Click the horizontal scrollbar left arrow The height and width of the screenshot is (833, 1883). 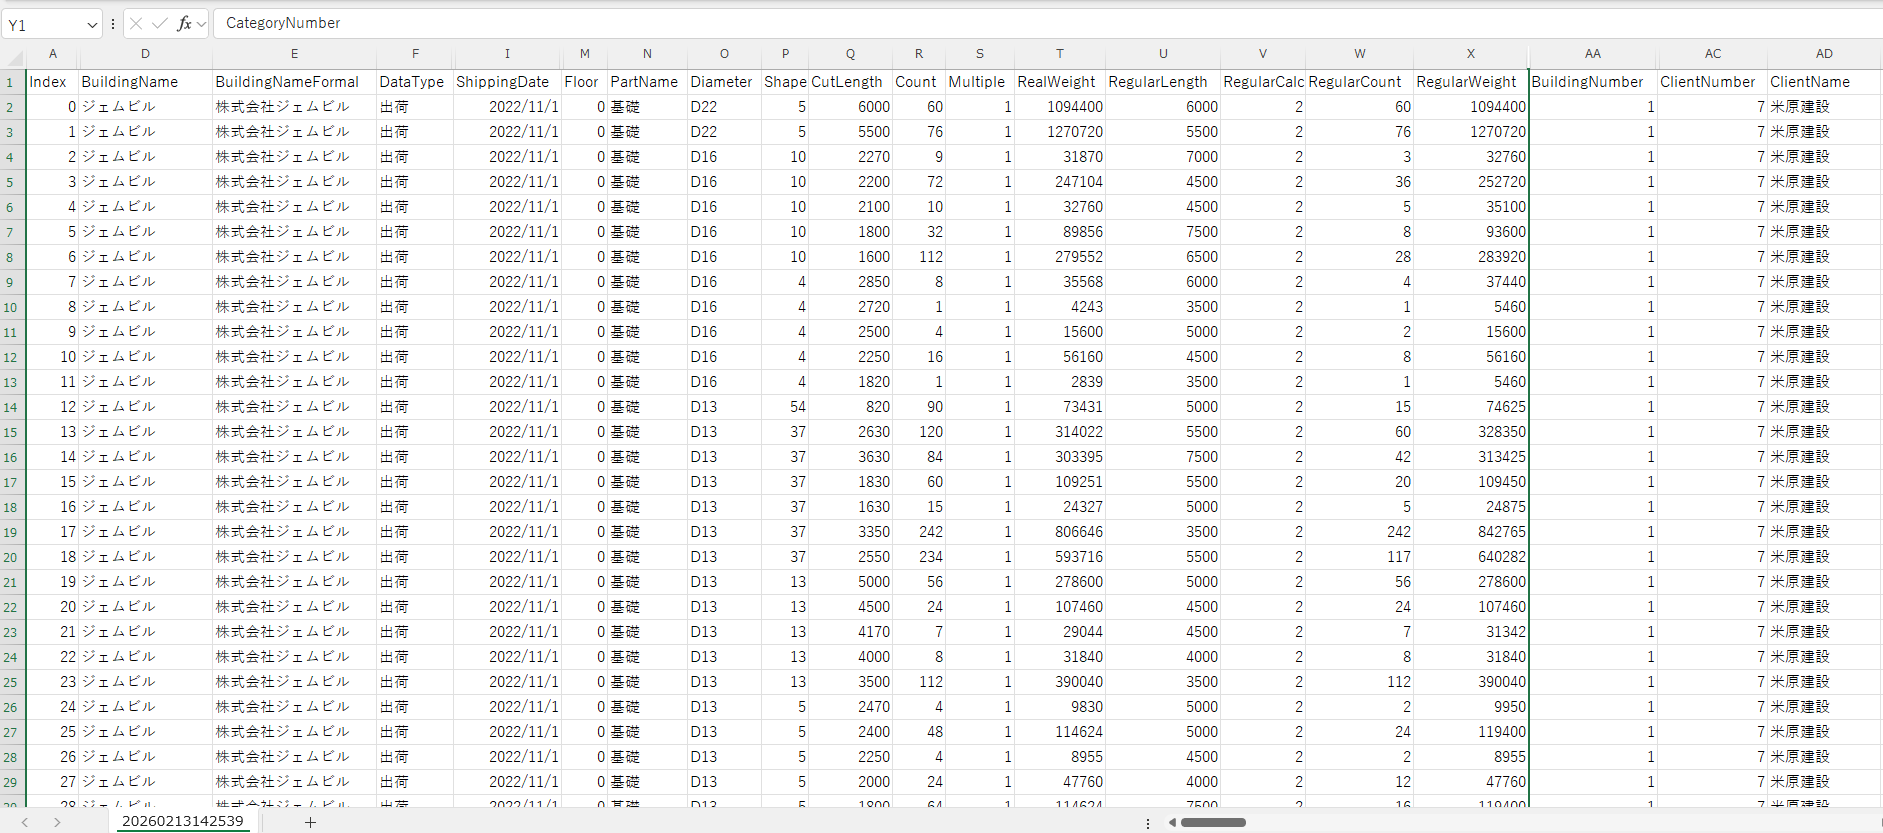click(x=1172, y=822)
